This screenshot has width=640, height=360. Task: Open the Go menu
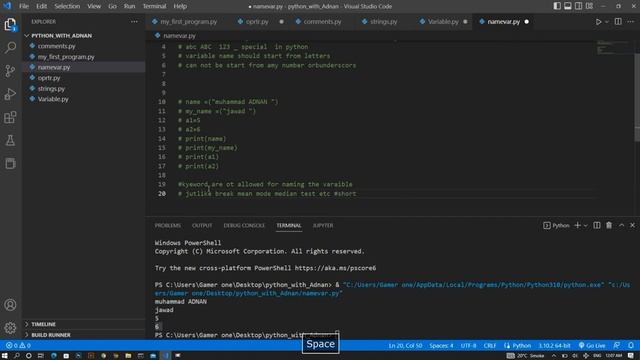pyautogui.click(x=112, y=6)
